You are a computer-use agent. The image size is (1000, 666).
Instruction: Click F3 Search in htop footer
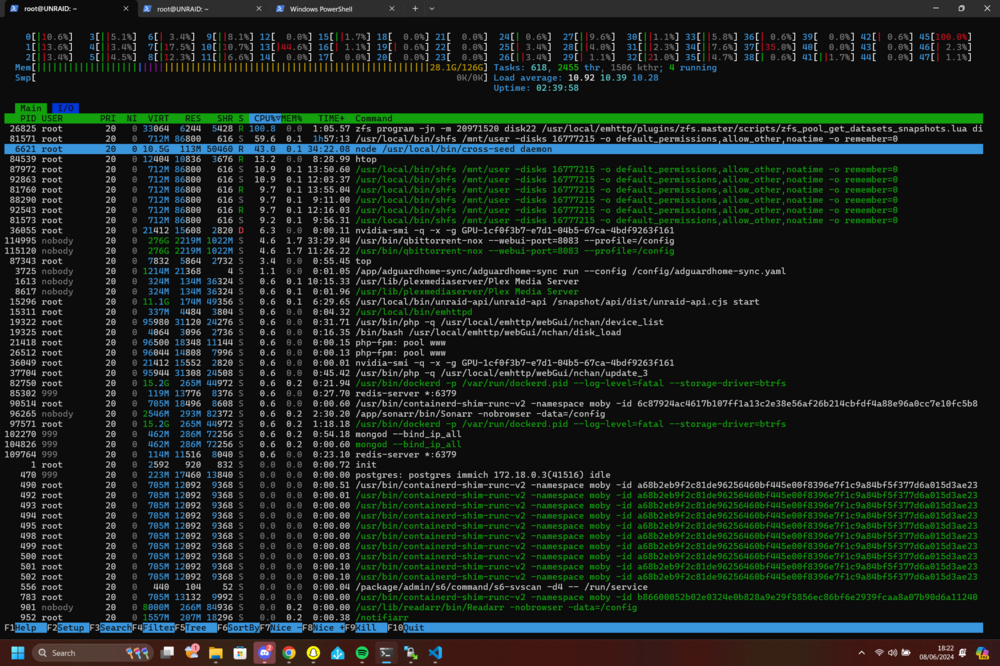point(110,628)
